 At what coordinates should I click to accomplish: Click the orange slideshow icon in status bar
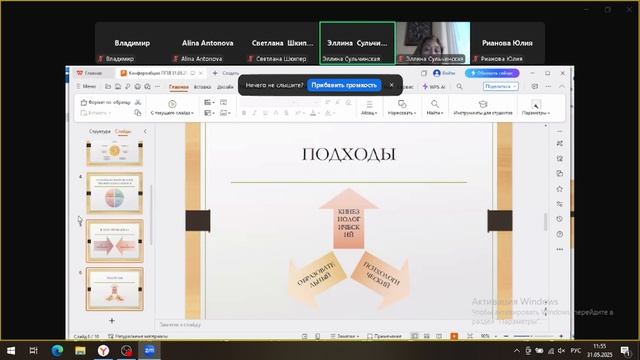(x=454, y=336)
